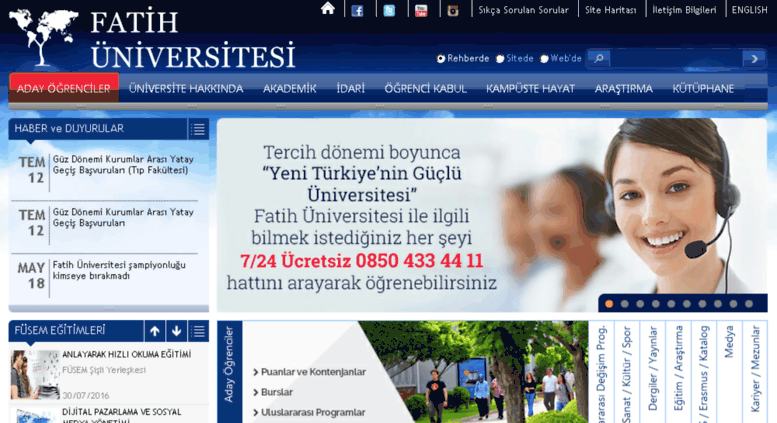777x423 pixels.
Task: Click the Anlayarak Hızlı Okuma course thumbnail
Action: [x=35, y=374]
